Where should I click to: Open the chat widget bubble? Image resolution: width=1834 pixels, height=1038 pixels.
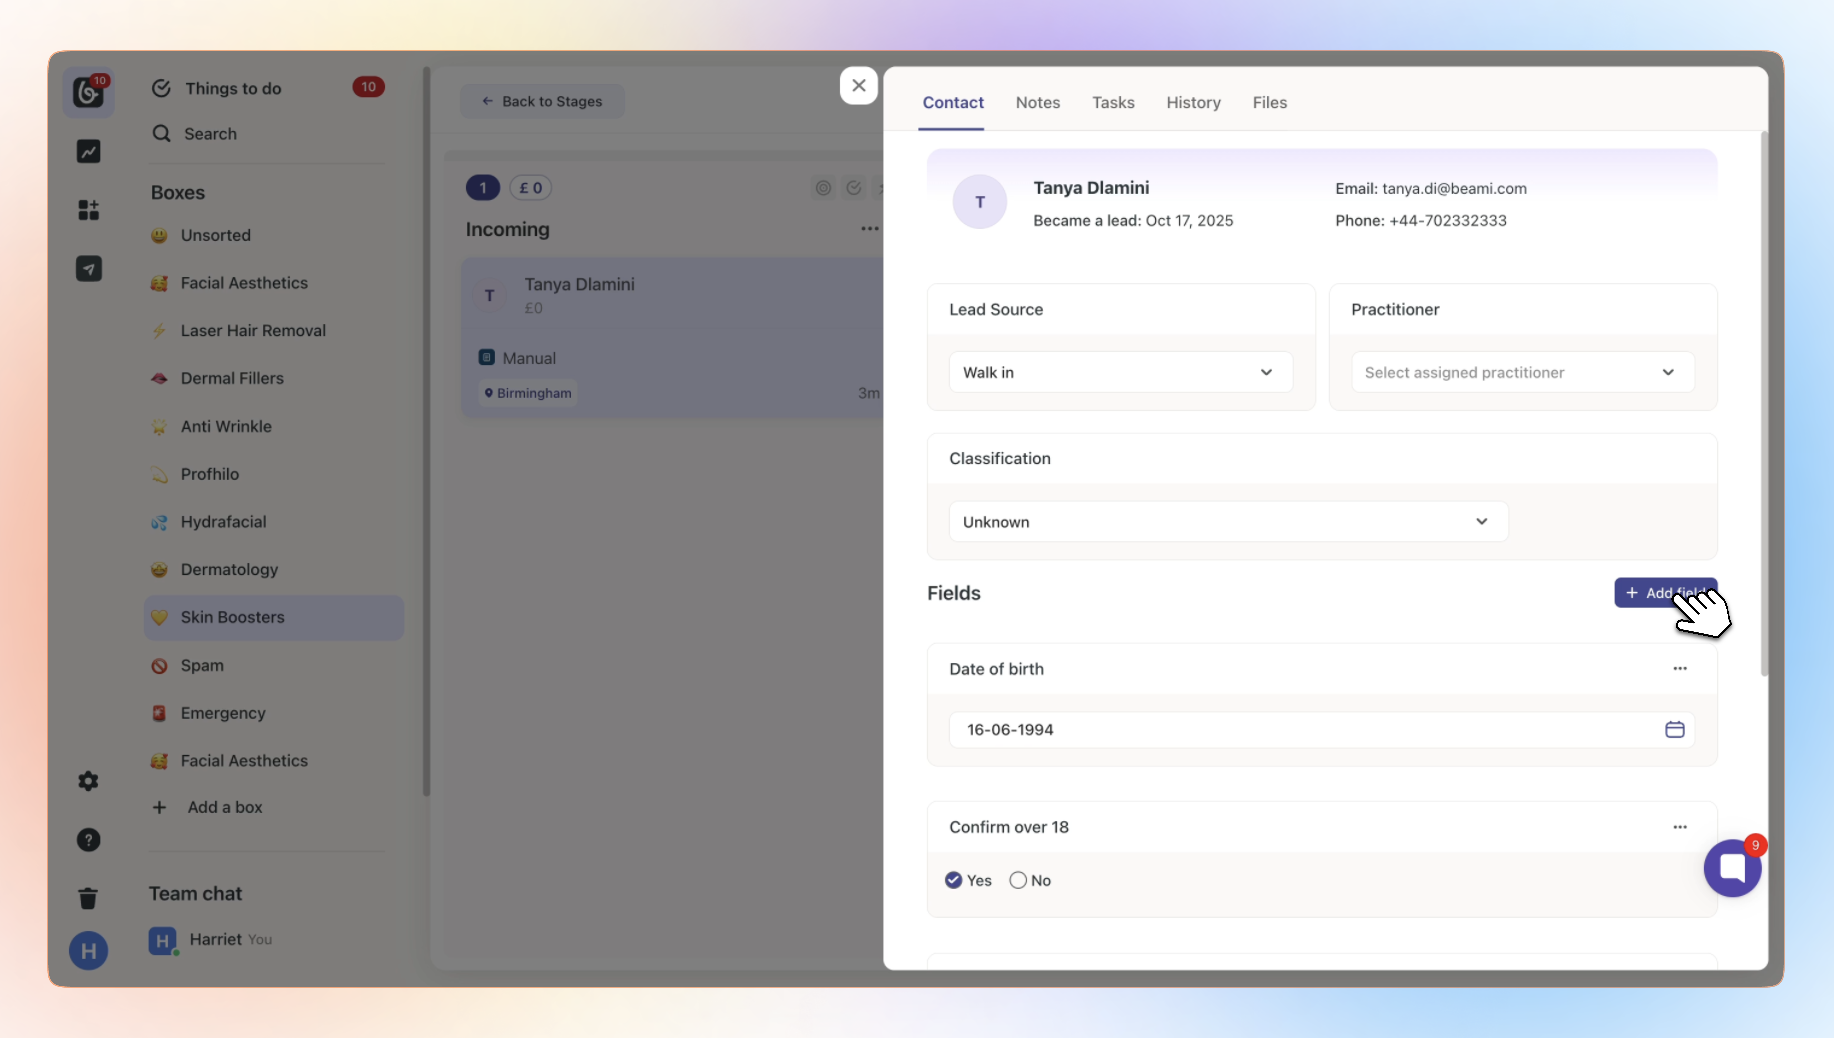(1732, 868)
